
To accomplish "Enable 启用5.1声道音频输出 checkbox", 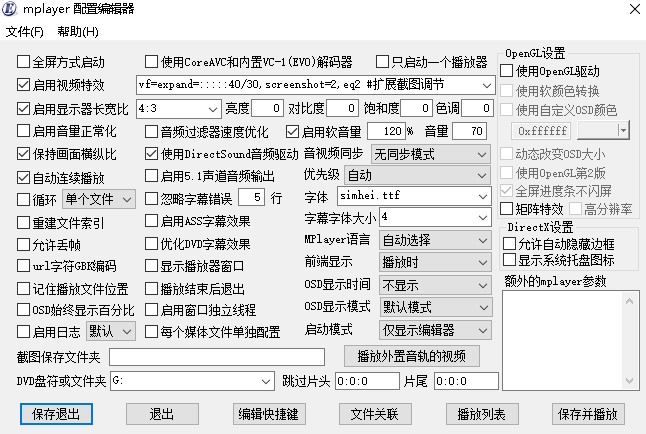I will click(151, 176).
